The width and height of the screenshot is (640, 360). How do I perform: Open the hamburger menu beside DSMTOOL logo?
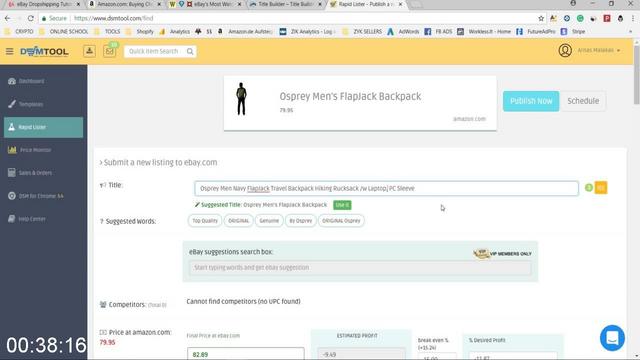tap(9, 51)
